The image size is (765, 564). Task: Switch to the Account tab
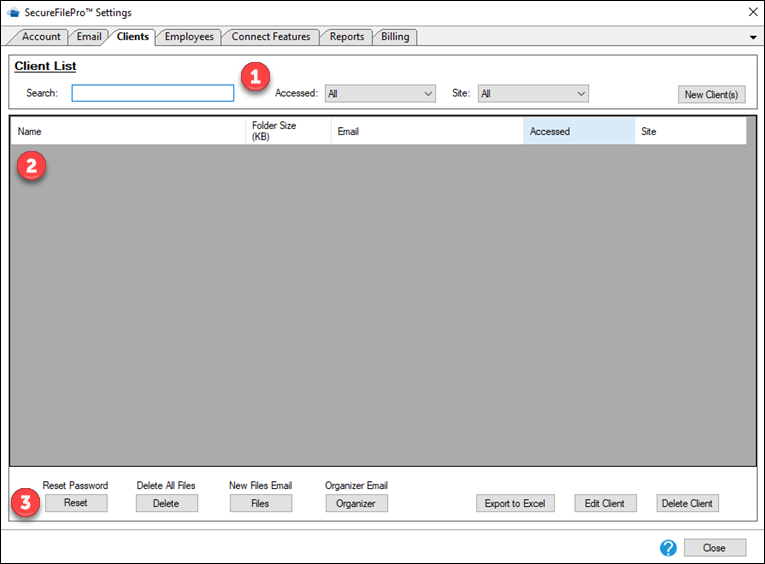pyautogui.click(x=40, y=37)
